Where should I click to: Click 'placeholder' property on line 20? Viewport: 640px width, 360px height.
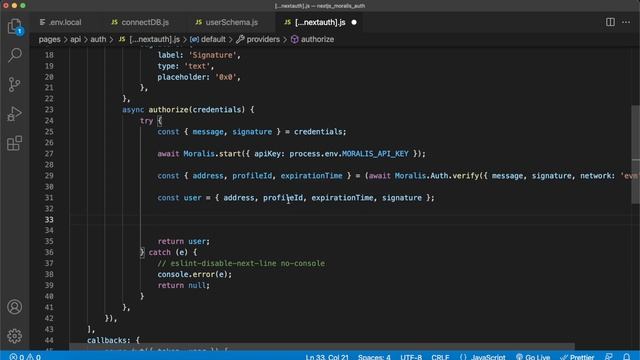pos(182,77)
